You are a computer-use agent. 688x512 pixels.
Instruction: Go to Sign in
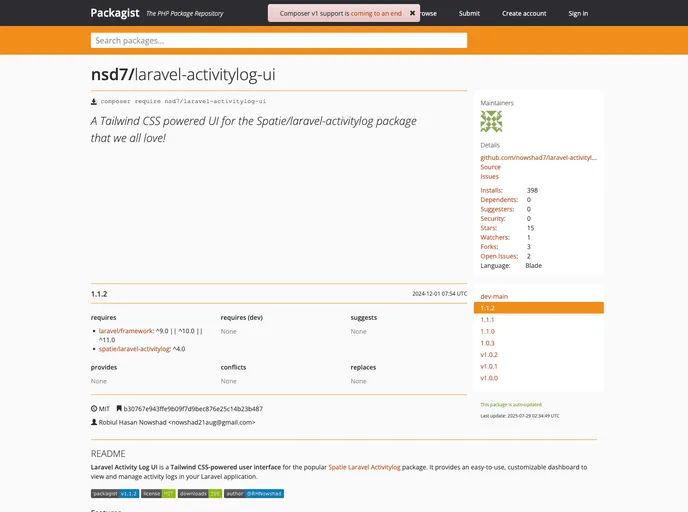(x=578, y=14)
